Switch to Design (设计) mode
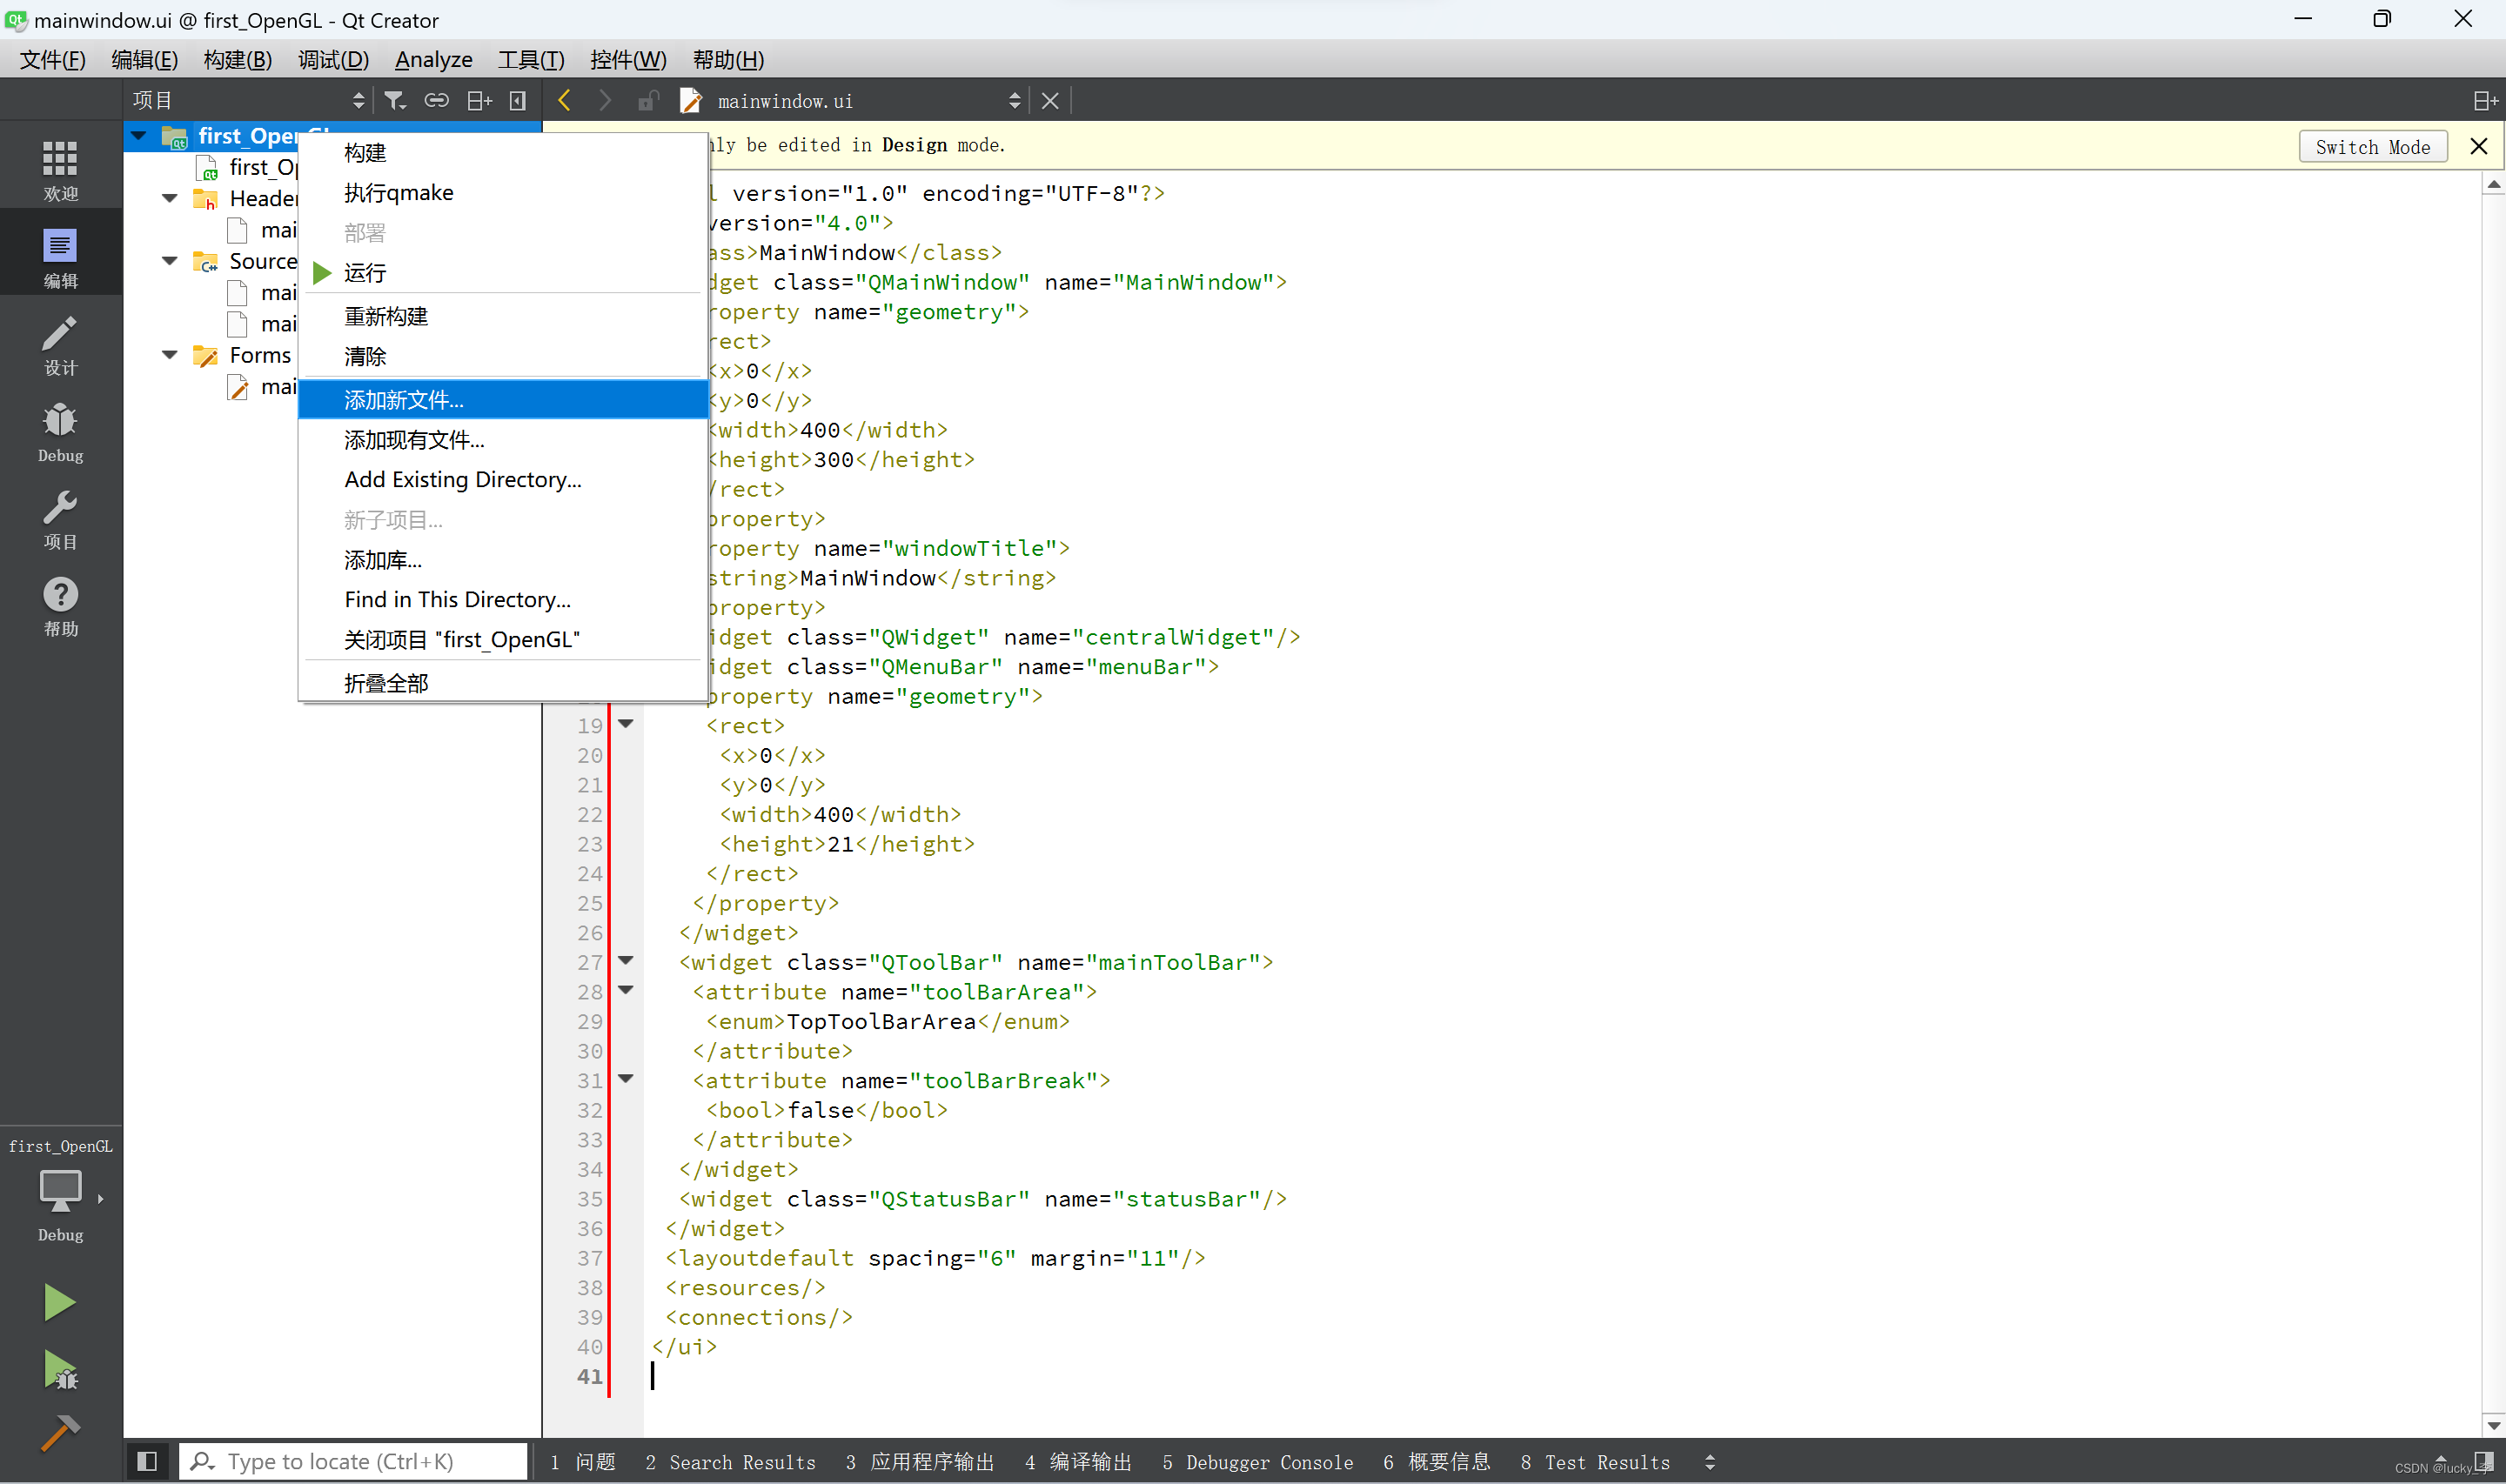 pyautogui.click(x=60, y=345)
